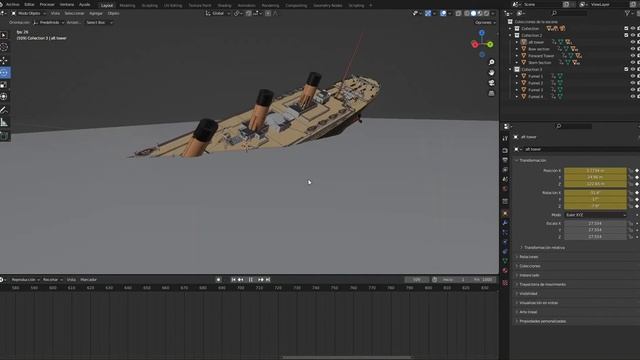Open the Texture properties checker tab
The width and height of the screenshot is (640, 360).
505,282
